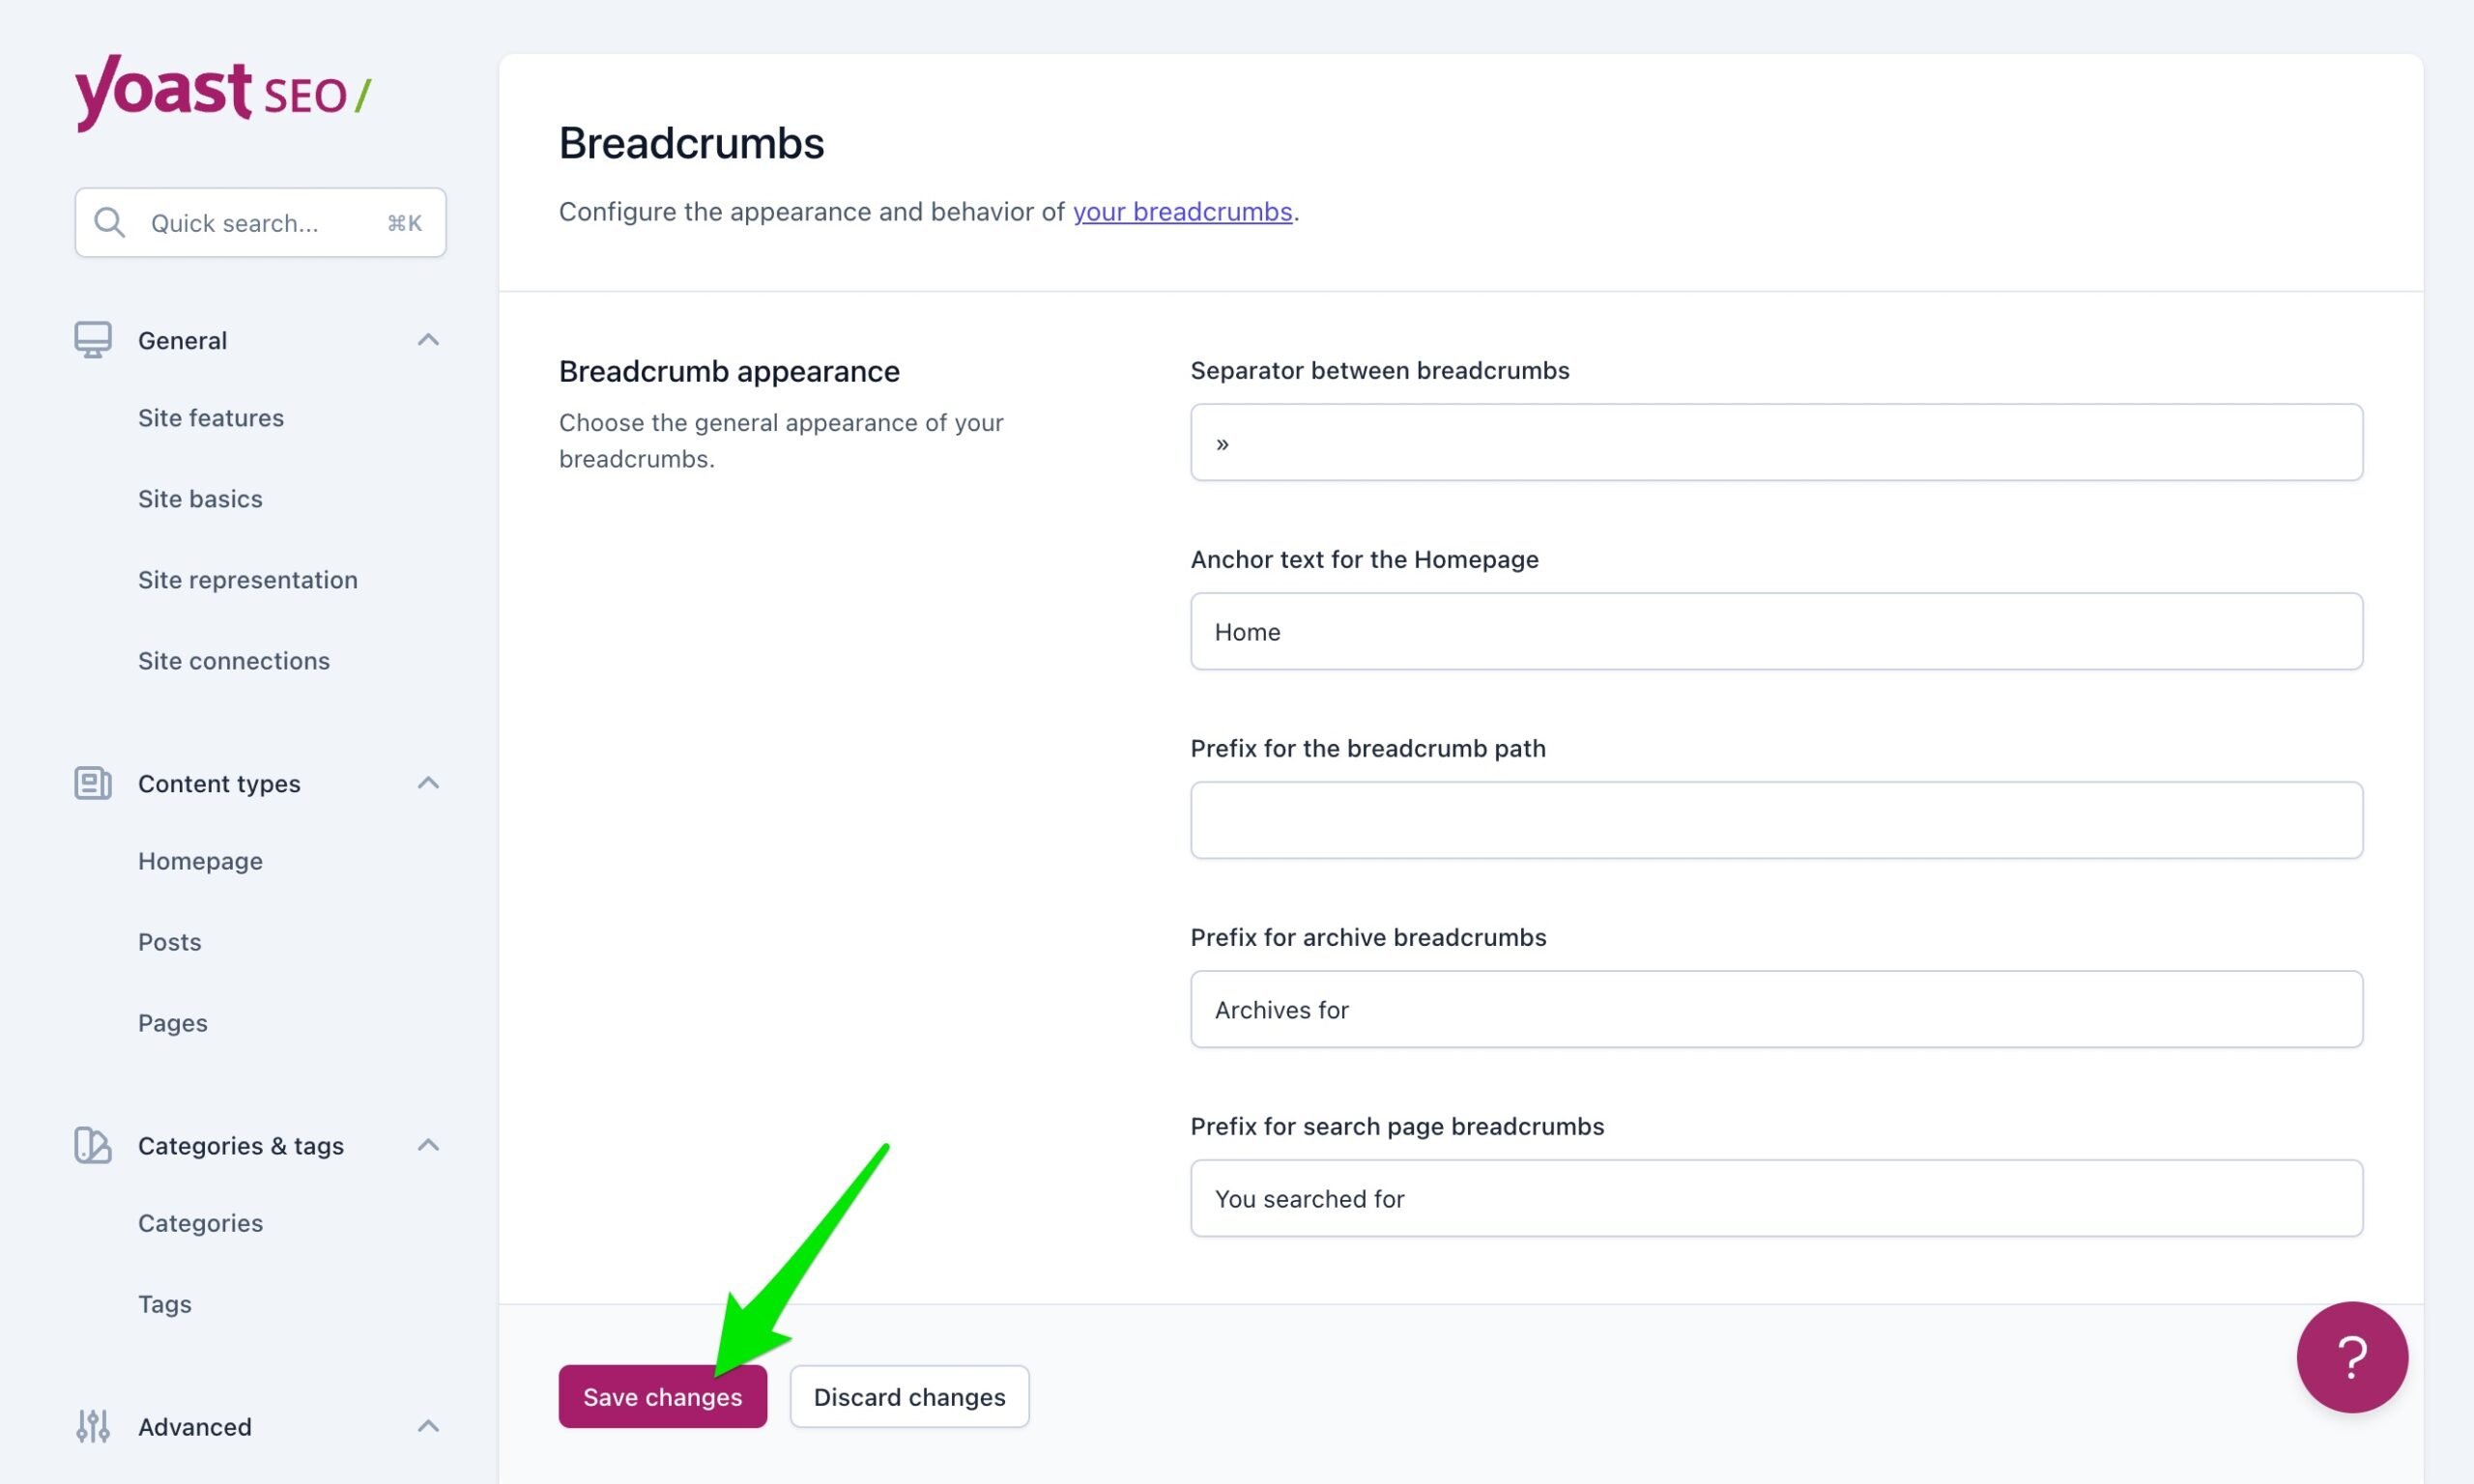2474x1484 pixels.
Task: Navigate to Site representation settings
Action: [248, 579]
